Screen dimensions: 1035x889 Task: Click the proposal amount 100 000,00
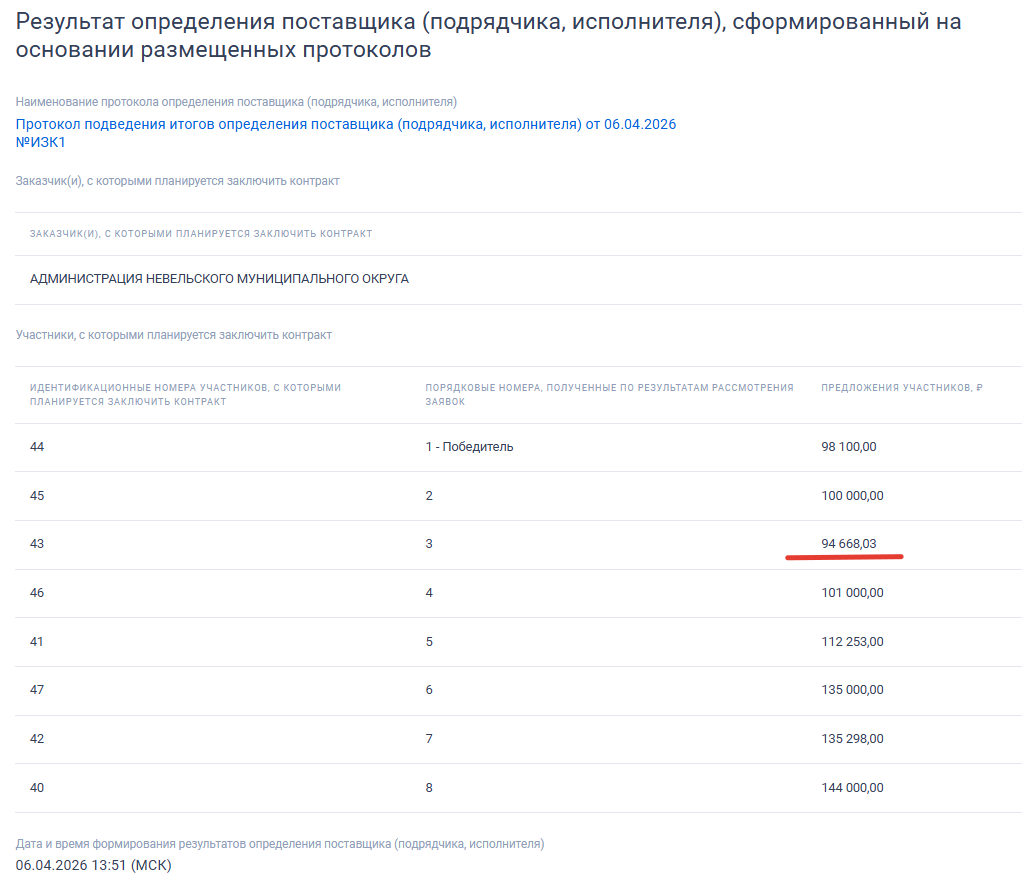852,494
